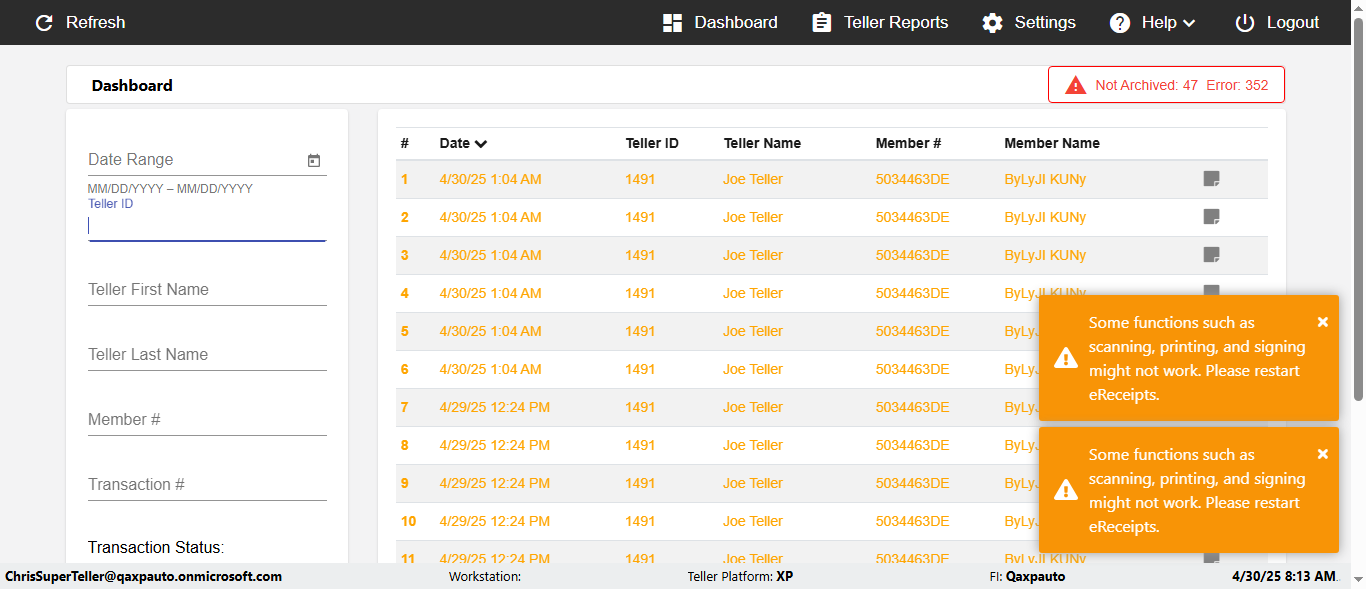Dismiss the first eReceipts warning notification
Screen dimensions: 1366x589
[x=1322, y=322]
